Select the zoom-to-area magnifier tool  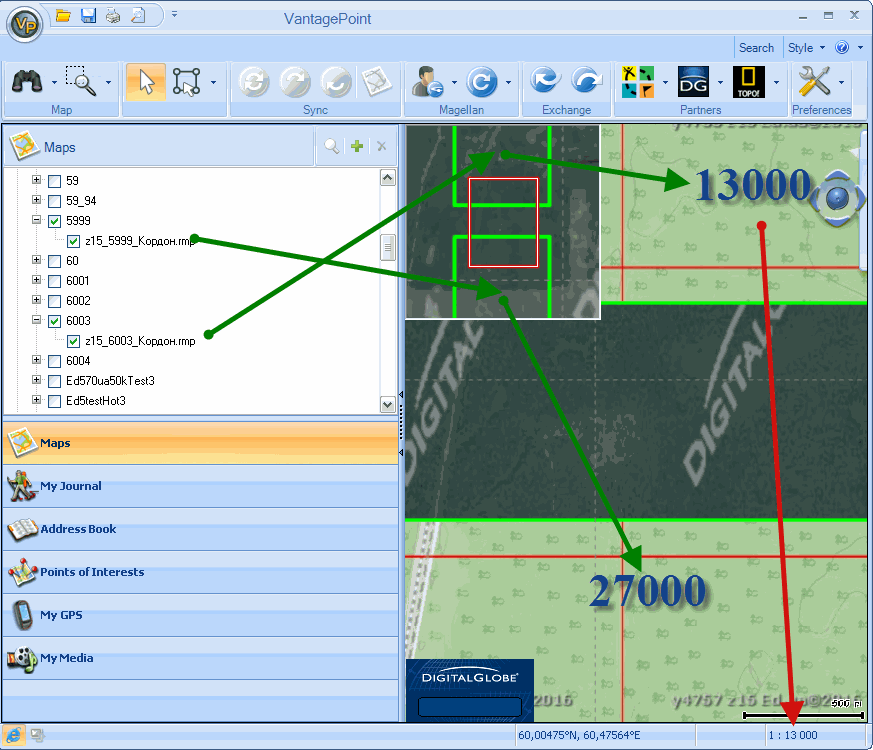pyautogui.click(x=80, y=81)
